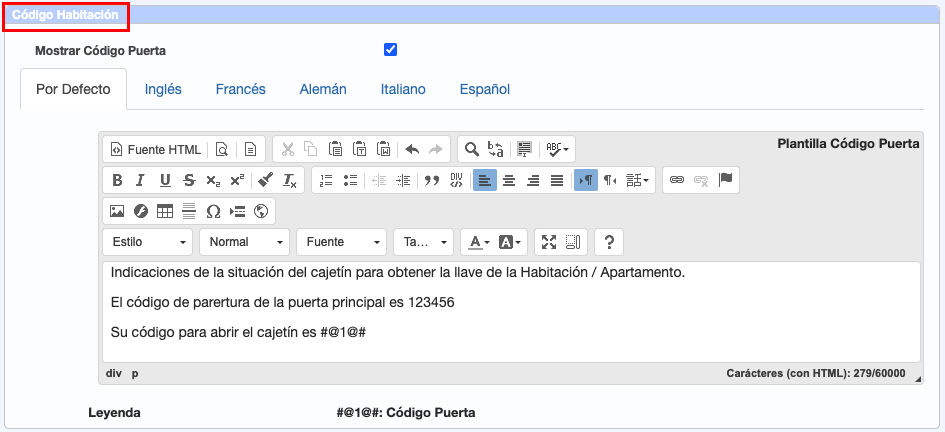945x432 pixels.
Task: Justify the text
Action: coord(557,180)
